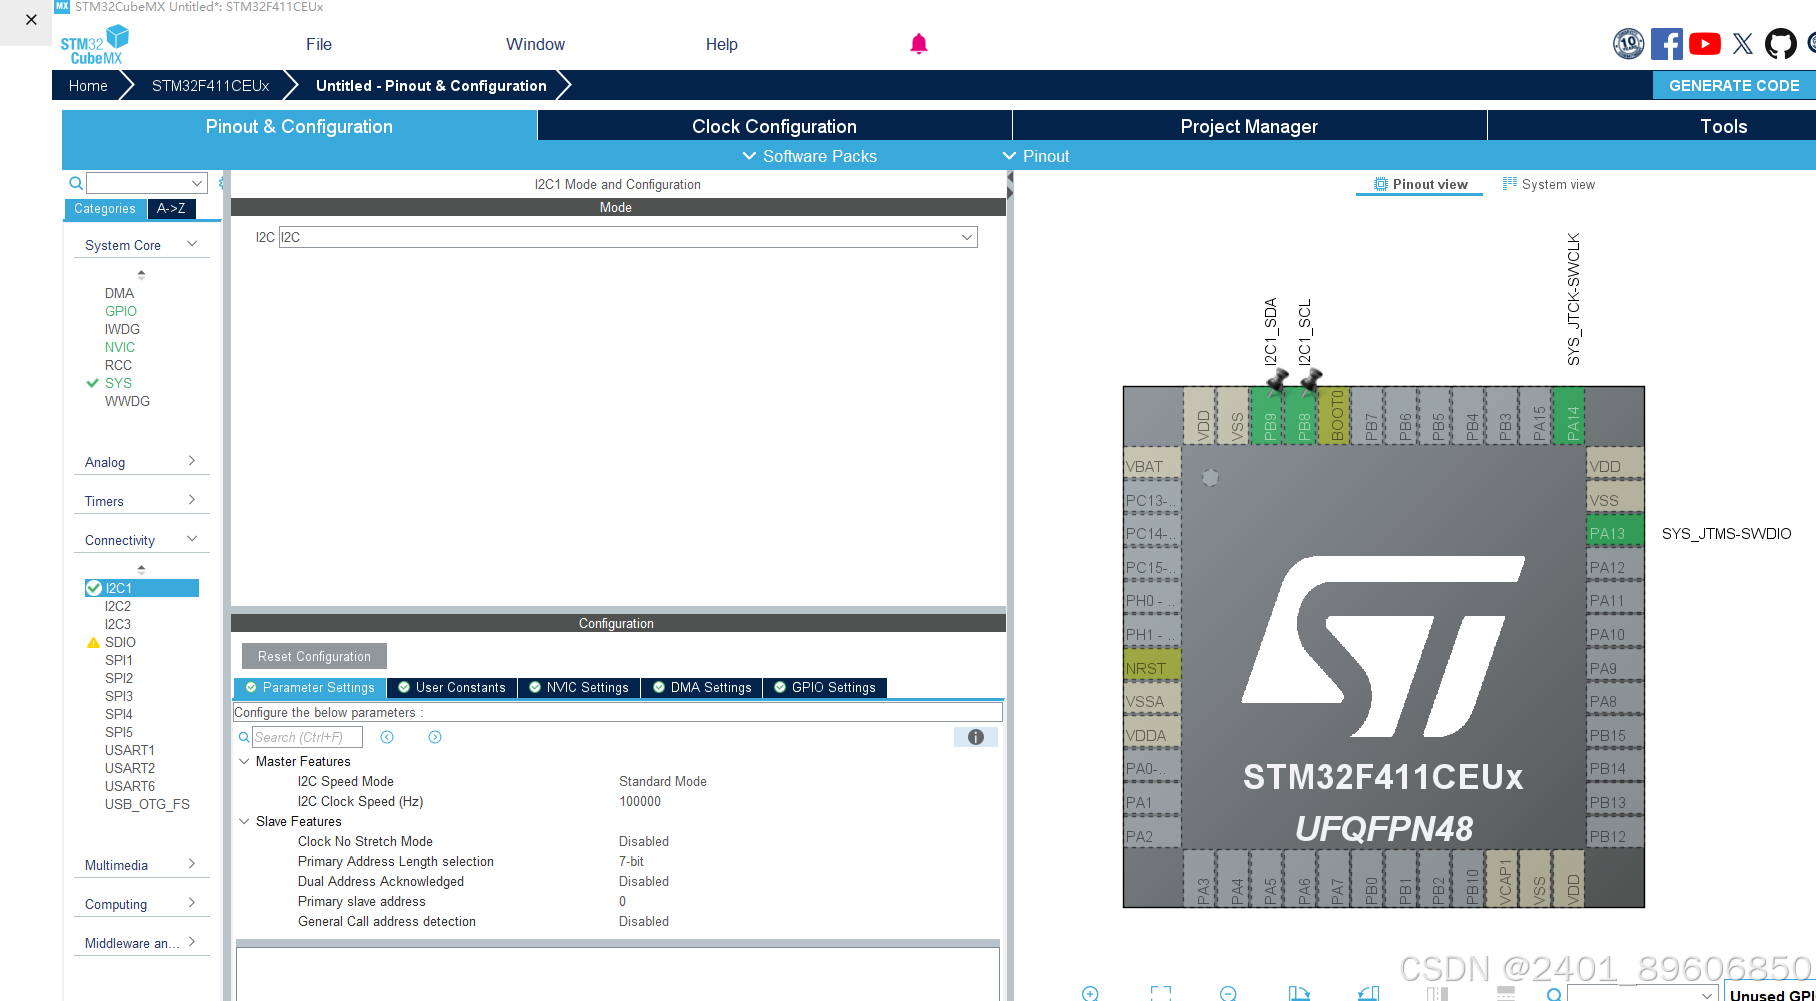Click the 10-year anniversary badge icon
Screen dimensions: 1816x1001
click(x=1629, y=44)
